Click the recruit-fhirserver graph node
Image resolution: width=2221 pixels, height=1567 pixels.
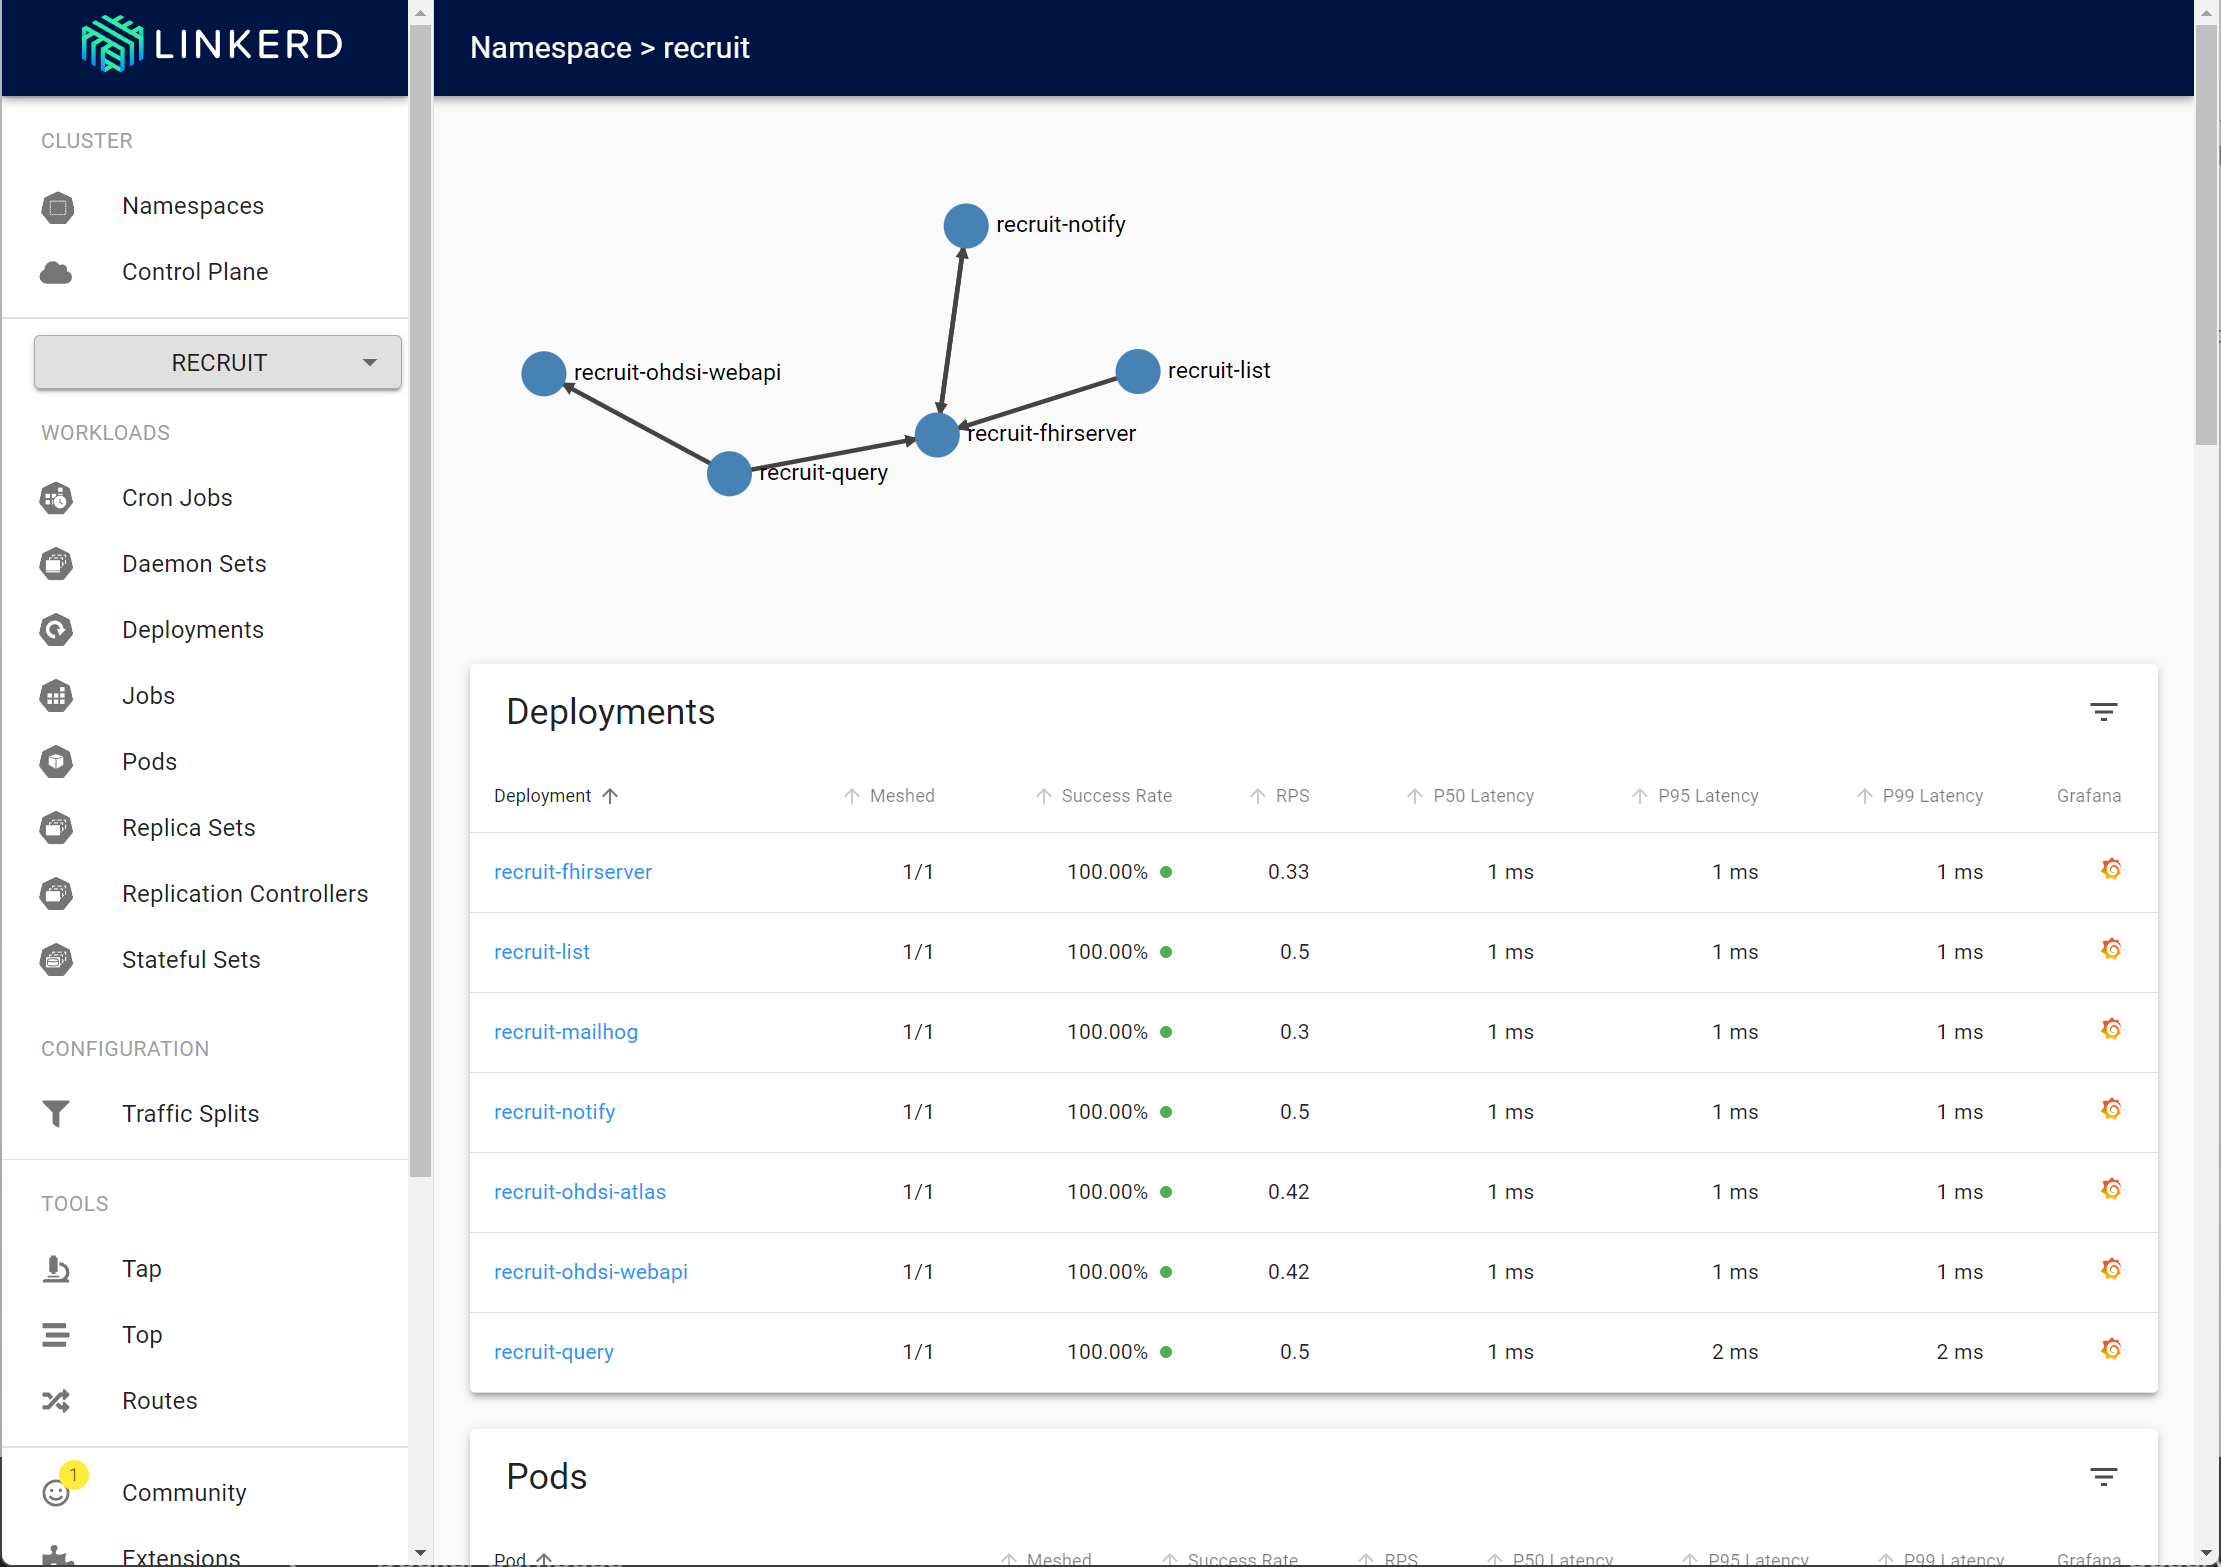[937, 435]
